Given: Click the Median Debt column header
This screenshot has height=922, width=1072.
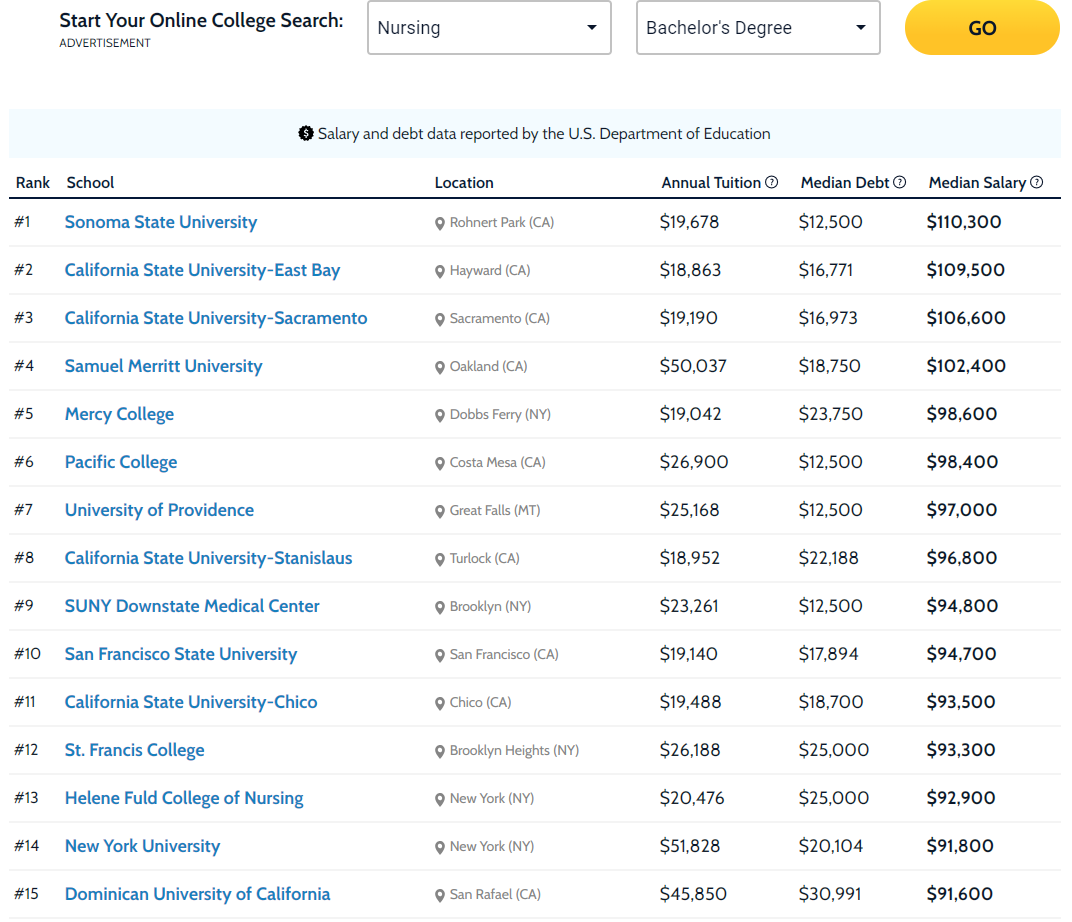Looking at the screenshot, I should click(845, 182).
